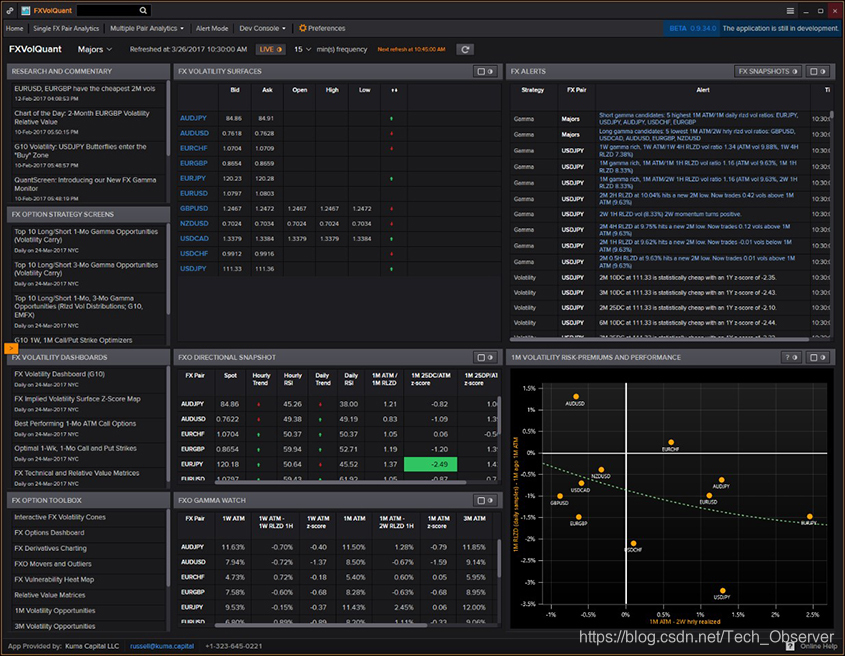Click the USDJPY dot on the scatter chart
The width and height of the screenshot is (845, 656).
click(723, 591)
